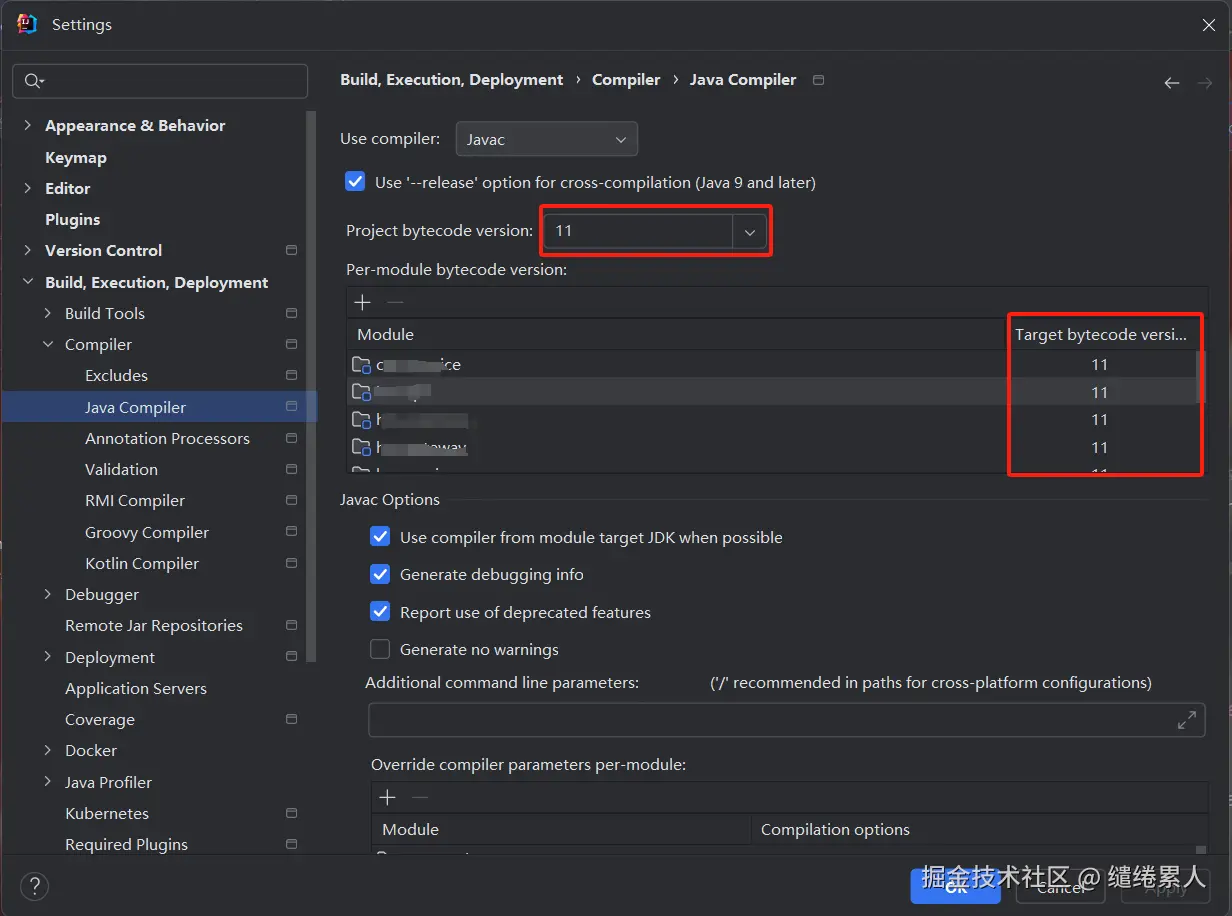Select Kotlin Compiler settings
This screenshot has height=916, width=1232.
(x=142, y=563)
